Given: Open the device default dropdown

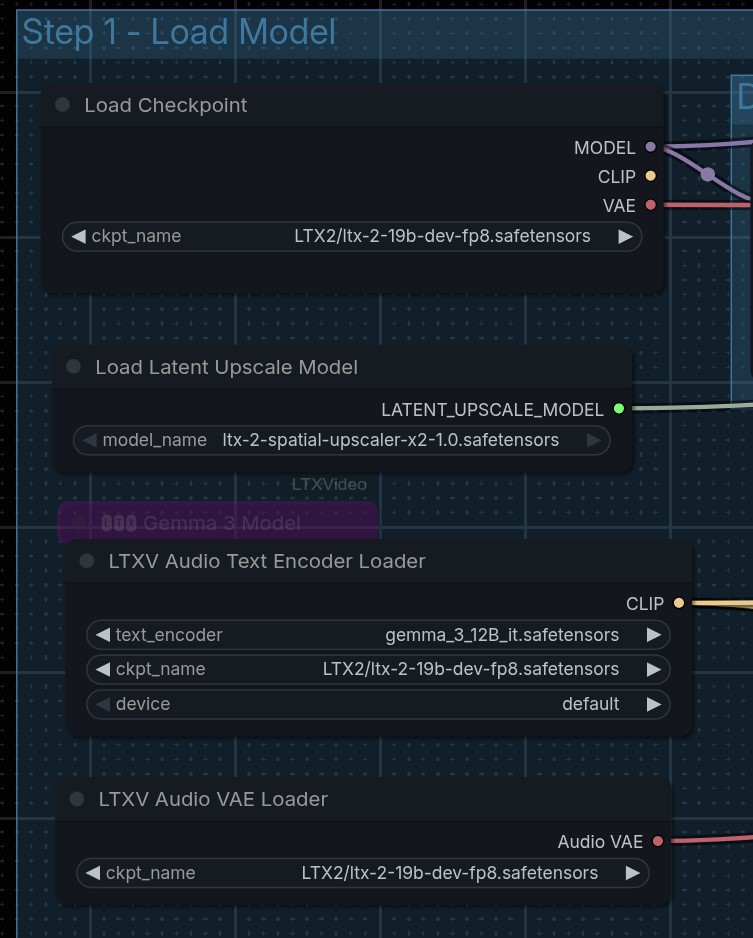Looking at the screenshot, I should click(x=378, y=704).
